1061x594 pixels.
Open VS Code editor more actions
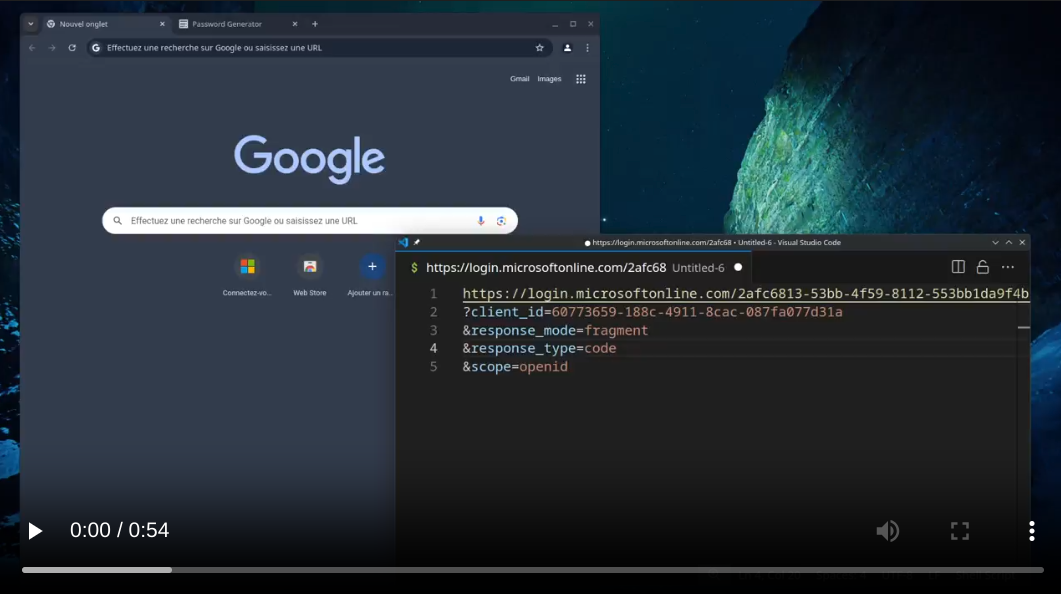pos(1008,267)
